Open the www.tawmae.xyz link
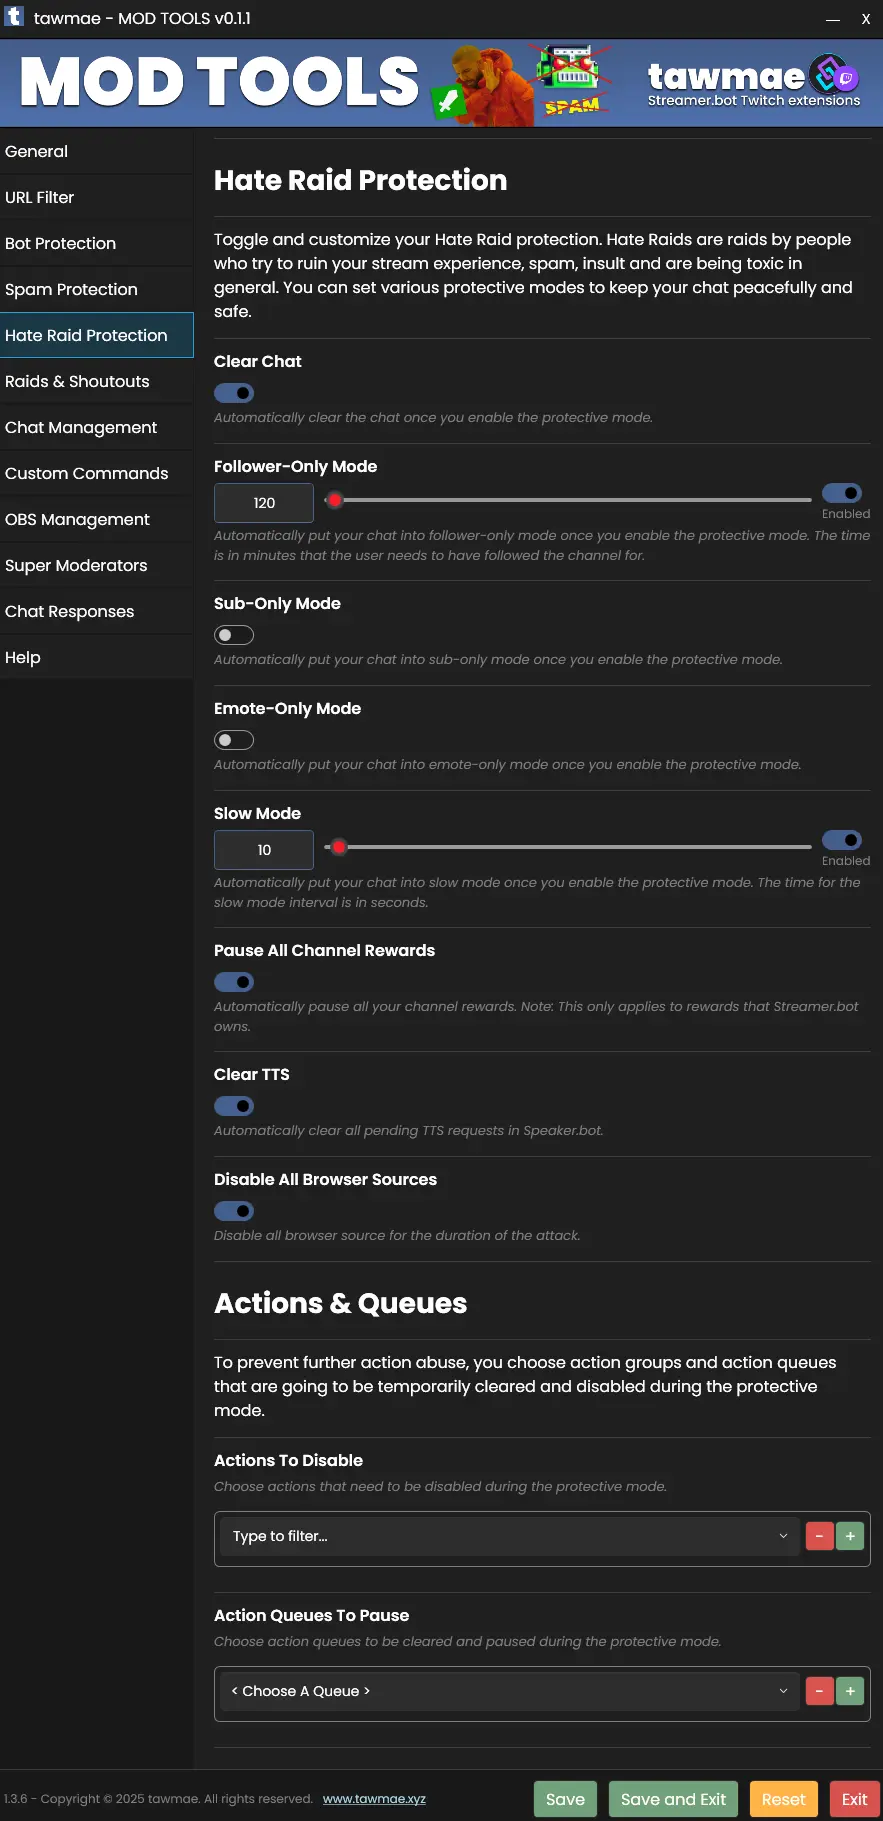The image size is (883, 1821). tap(374, 1799)
